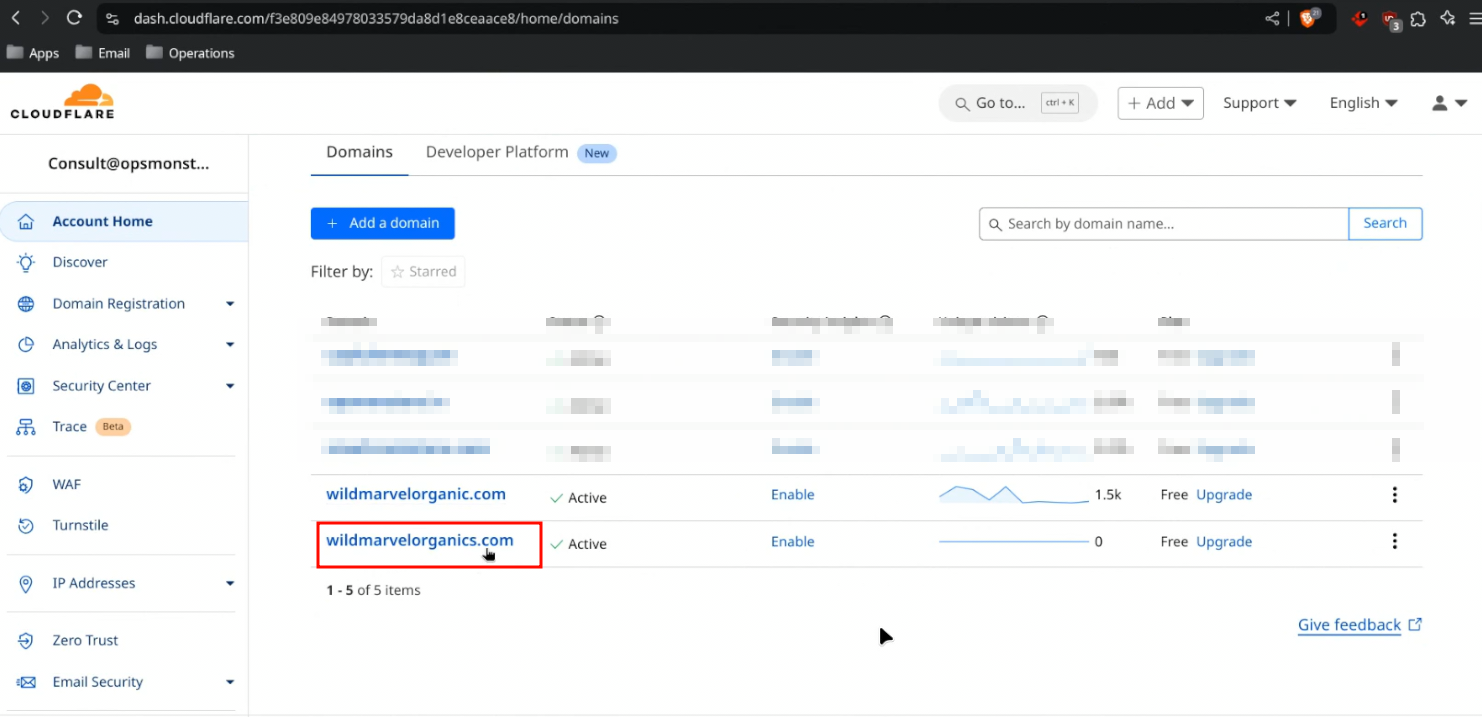Open the Operations bookmarks folder
The width and height of the screenshot is (1482, 717).
coord(190,53)
